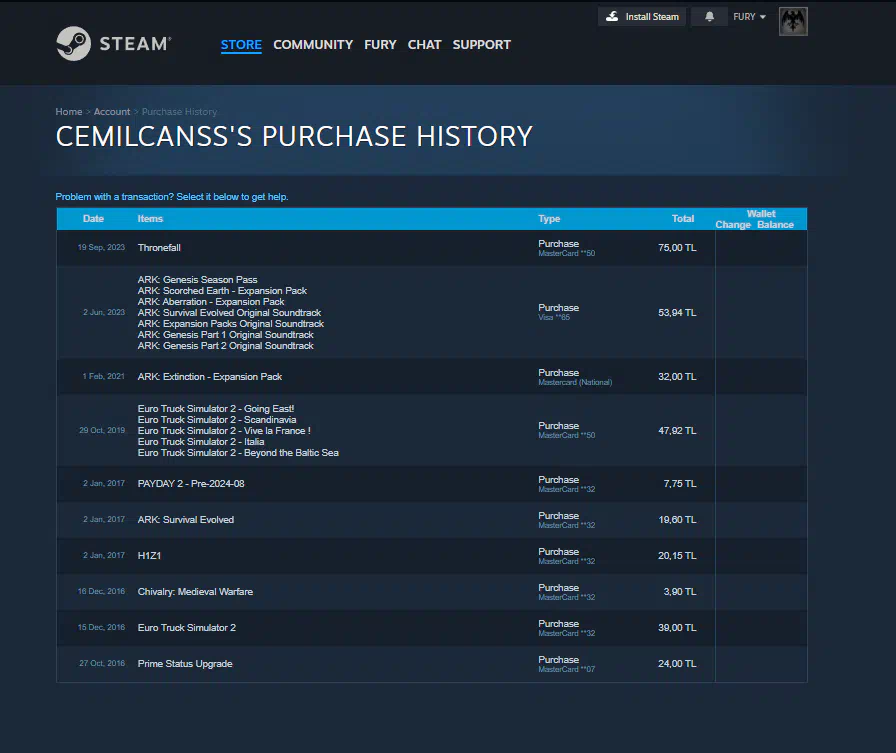Click the 3,90 TL total
Viewport: 896px width, 753px height.
pyautogui.click(x=680, y=592)
